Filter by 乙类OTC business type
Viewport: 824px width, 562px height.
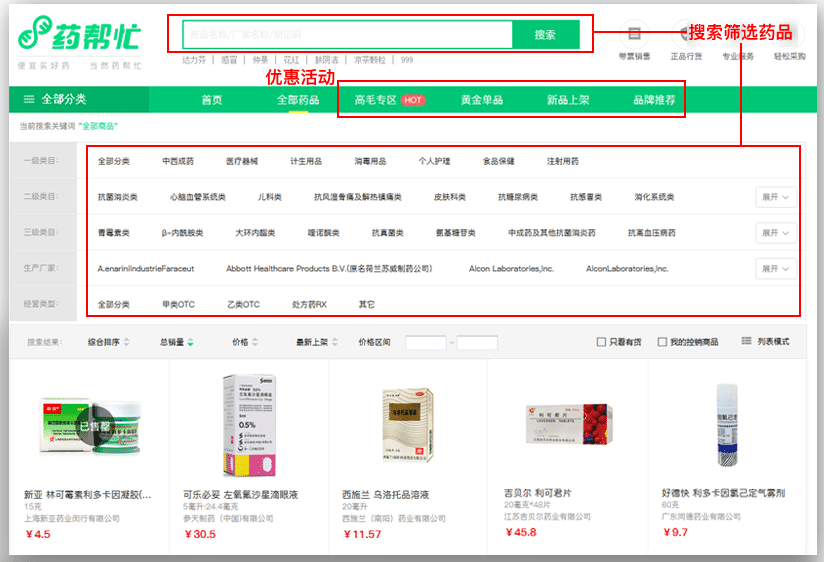tap(243, 304)
